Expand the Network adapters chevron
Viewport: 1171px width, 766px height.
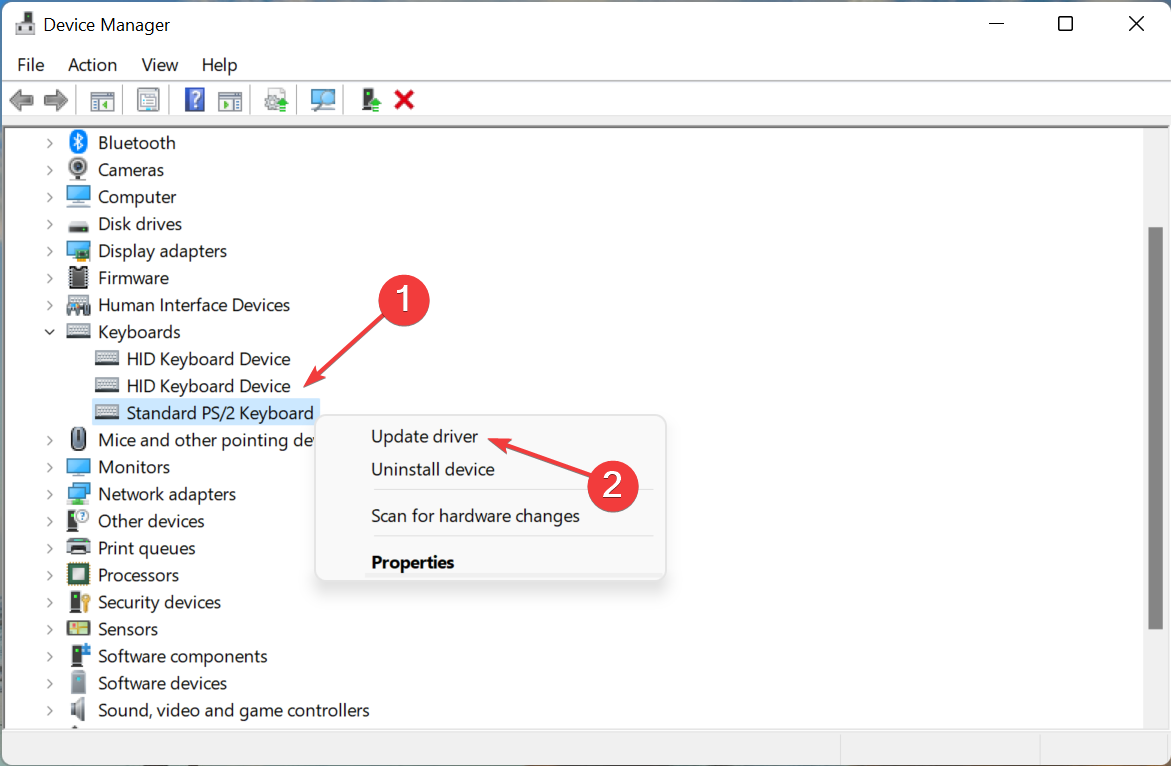tap(49, 494)
